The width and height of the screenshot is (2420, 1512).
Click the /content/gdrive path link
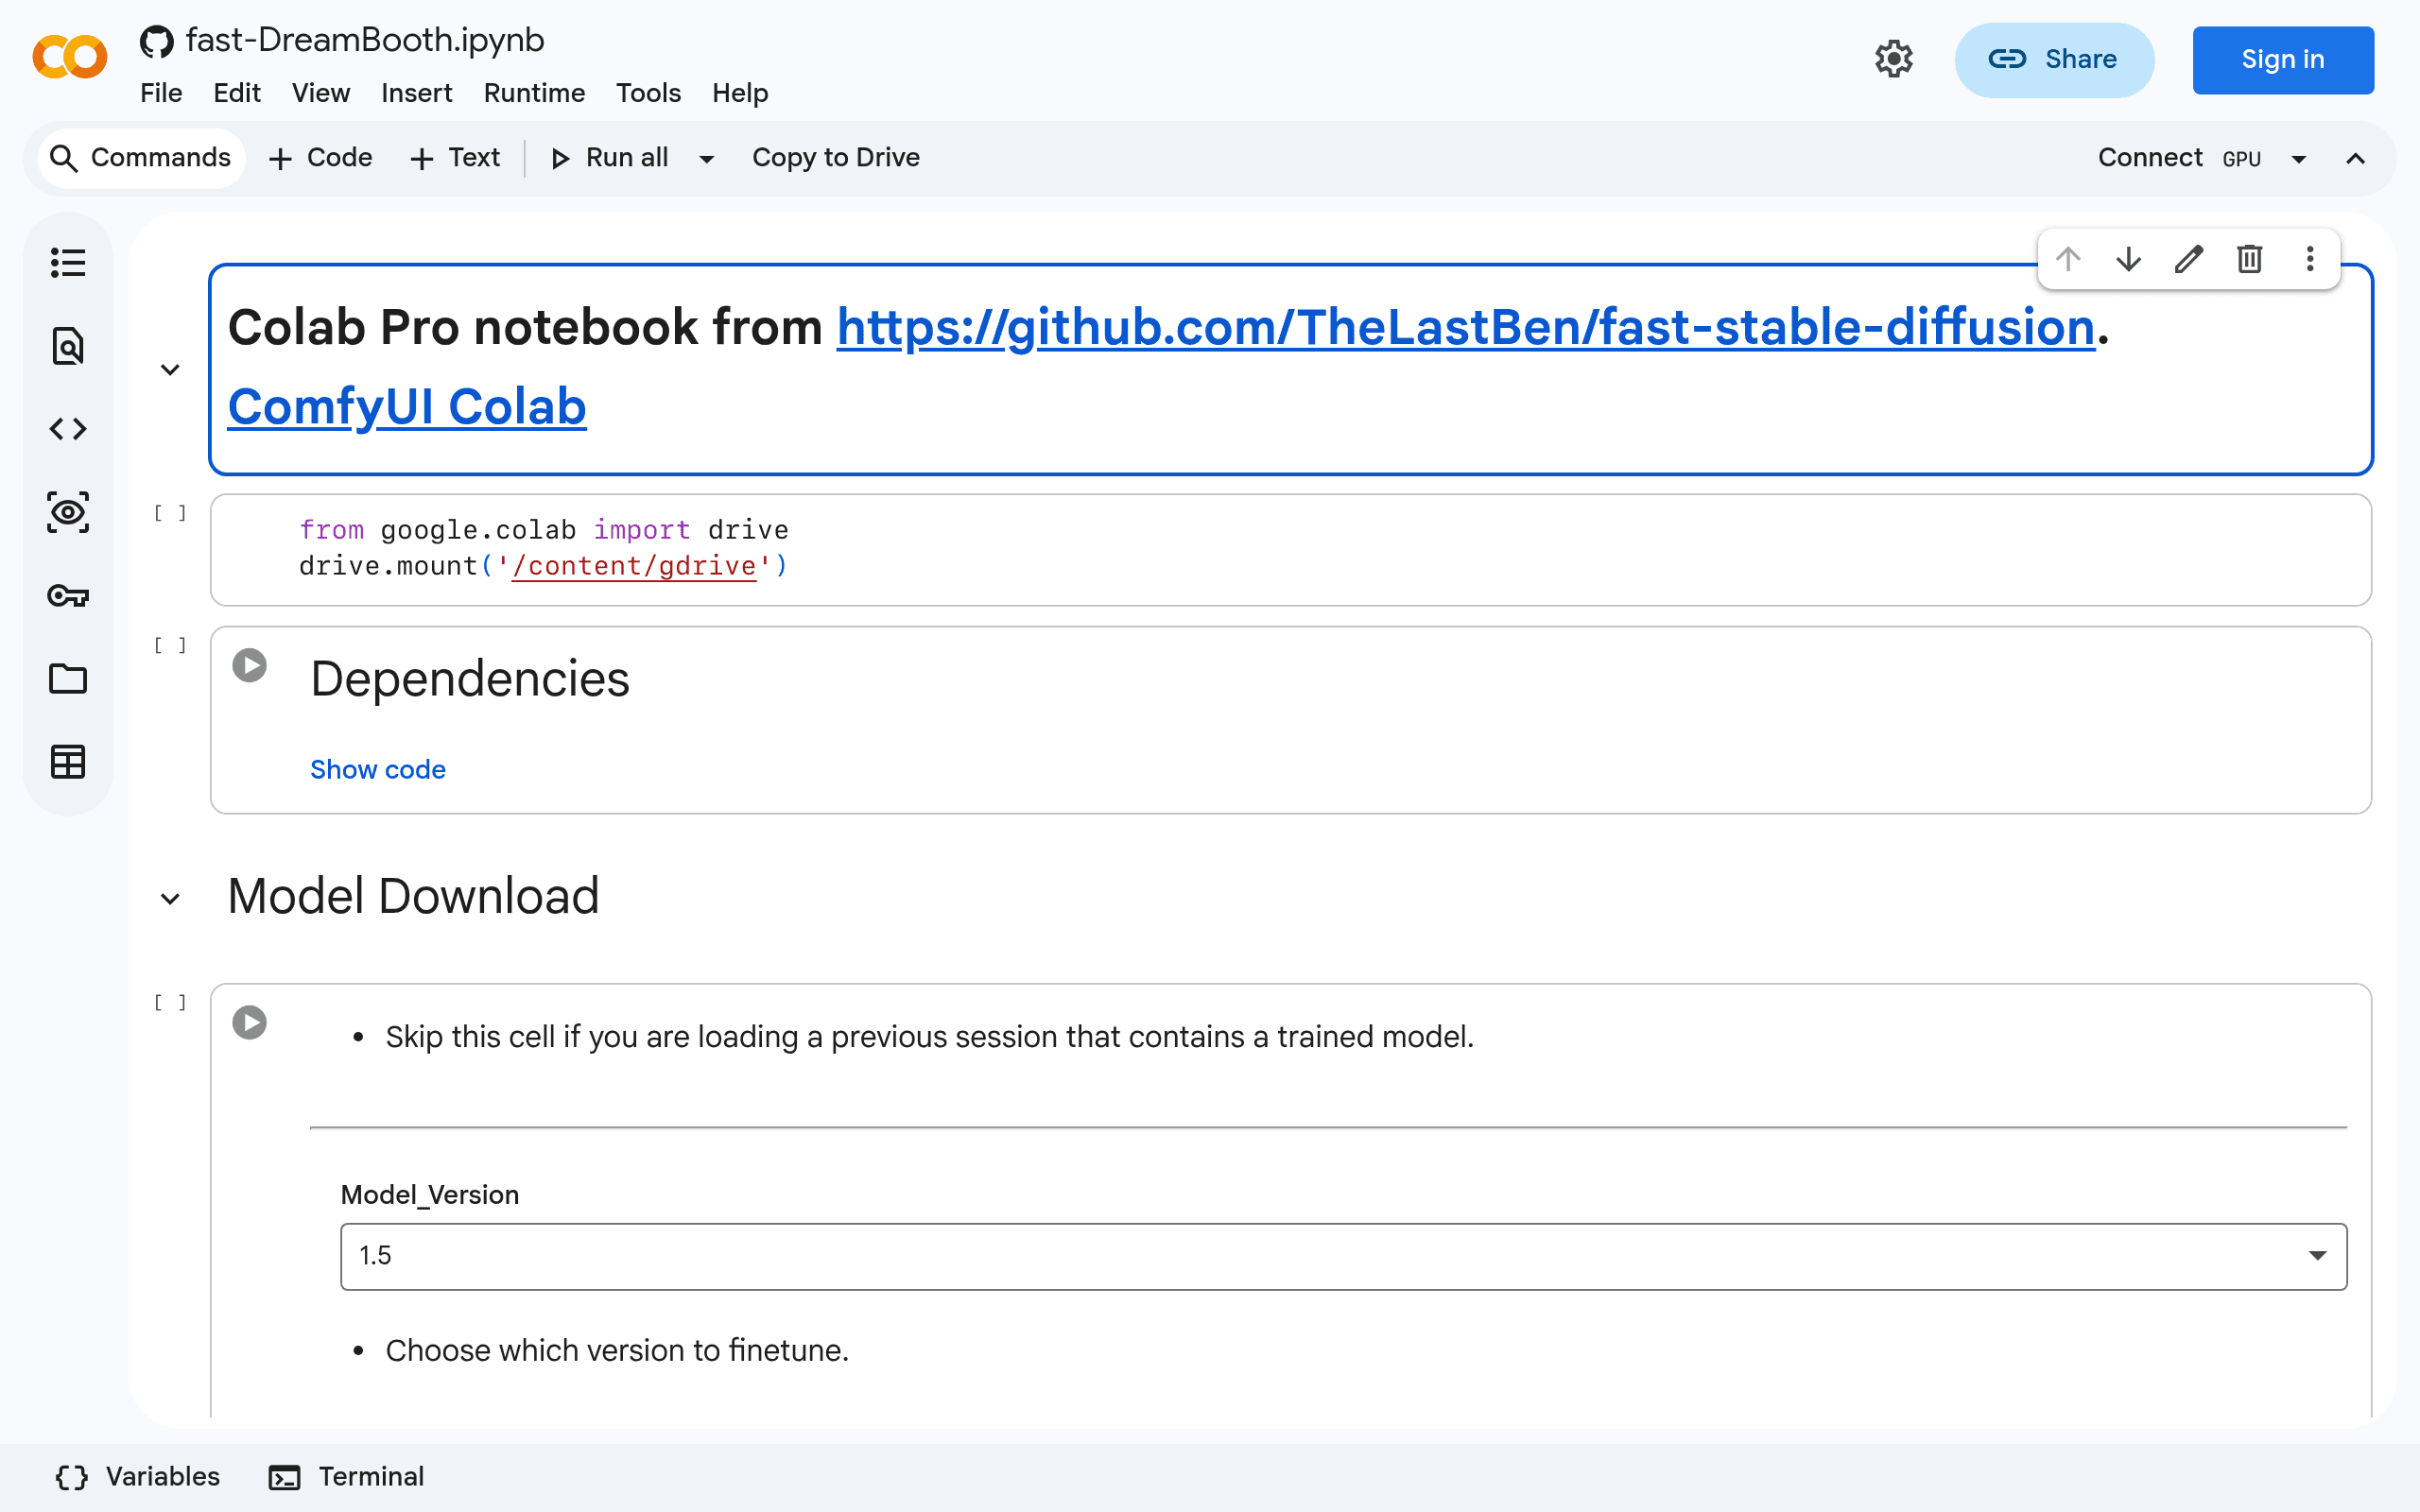coord(634,566)
